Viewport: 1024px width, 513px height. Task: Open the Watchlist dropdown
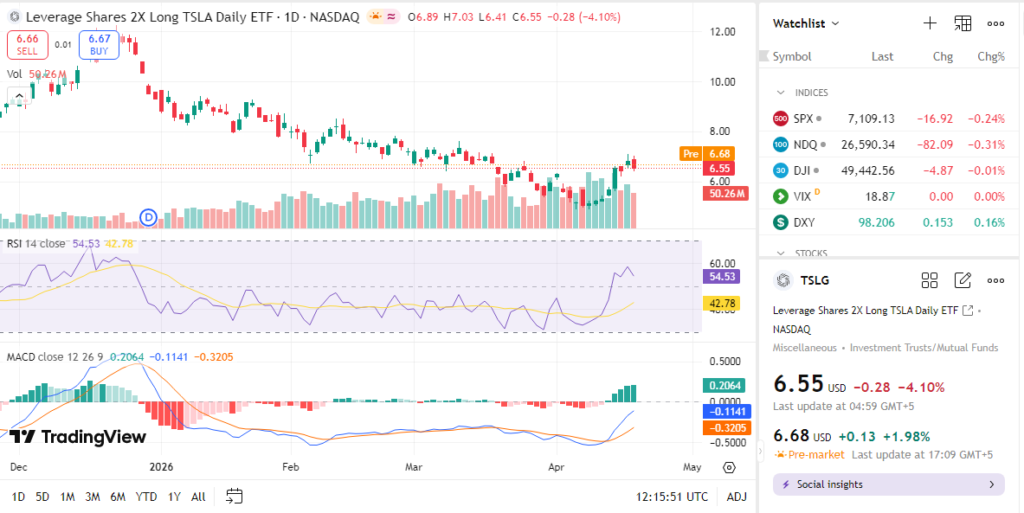coord(806,23)
